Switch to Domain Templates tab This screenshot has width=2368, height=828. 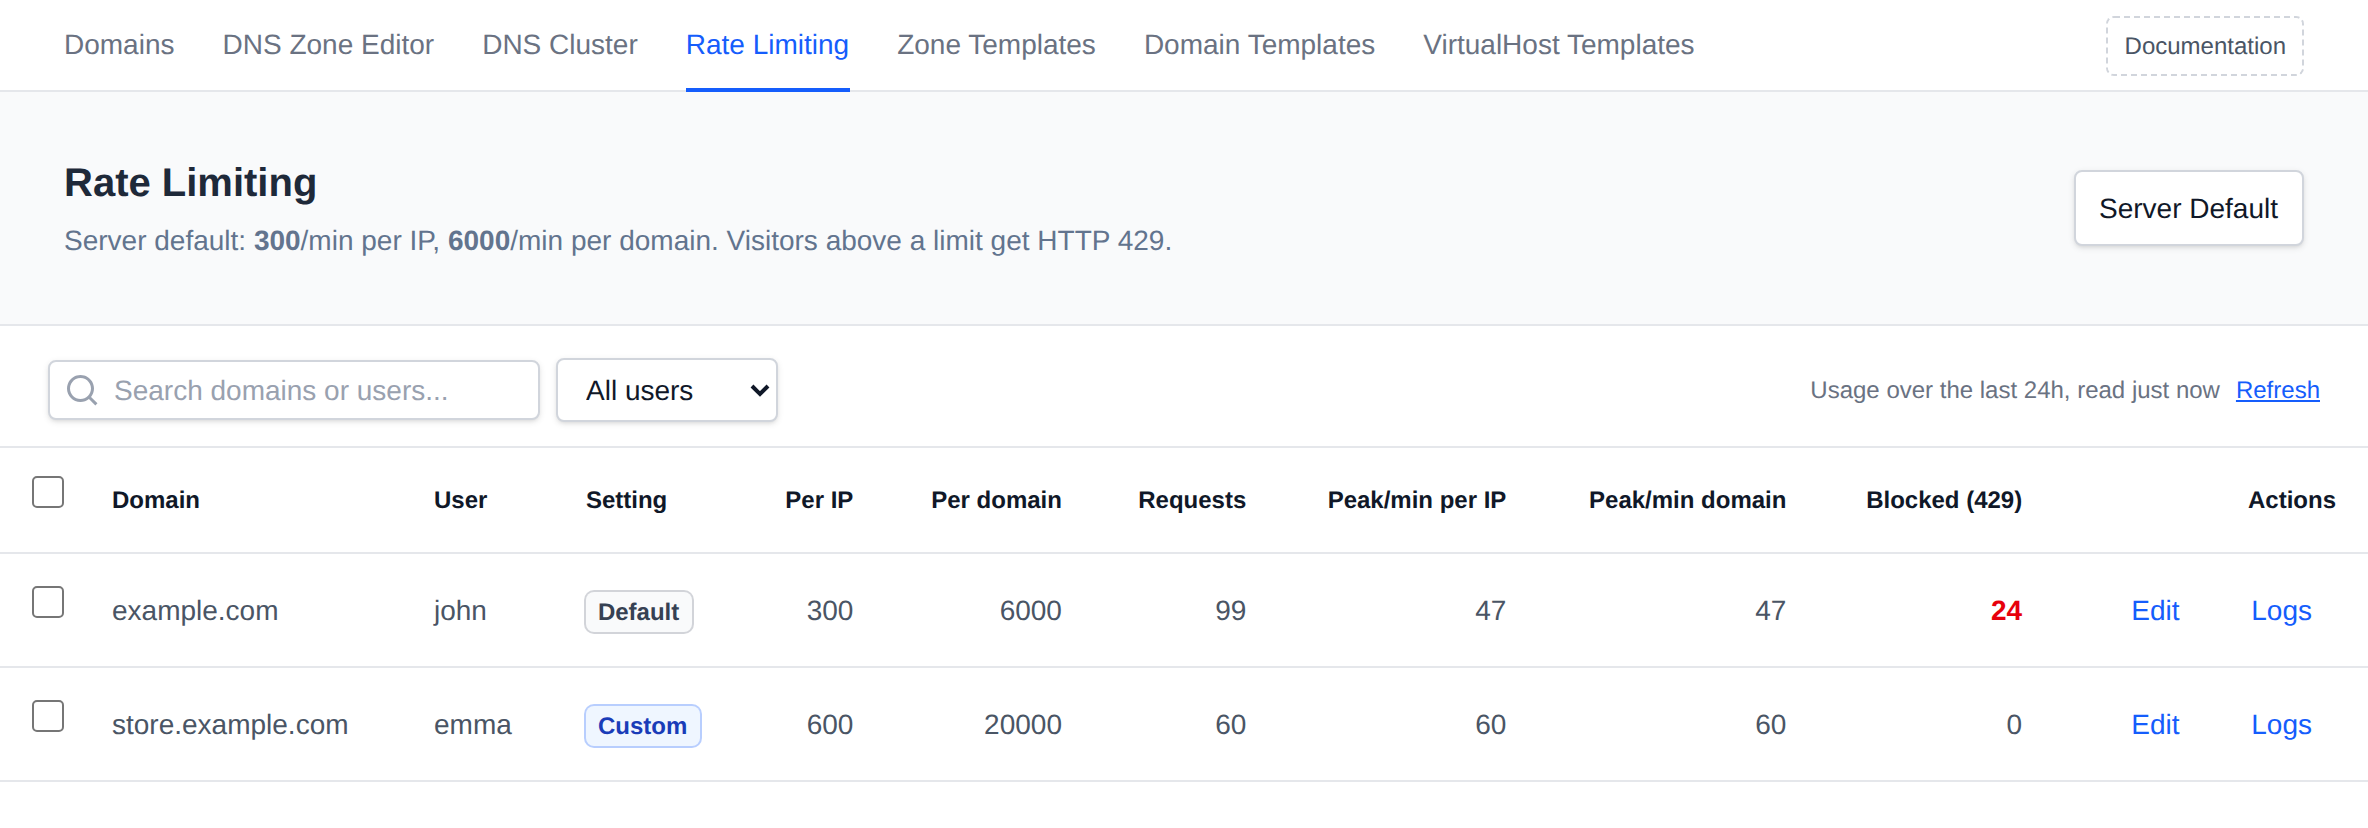click(1259, 45)
